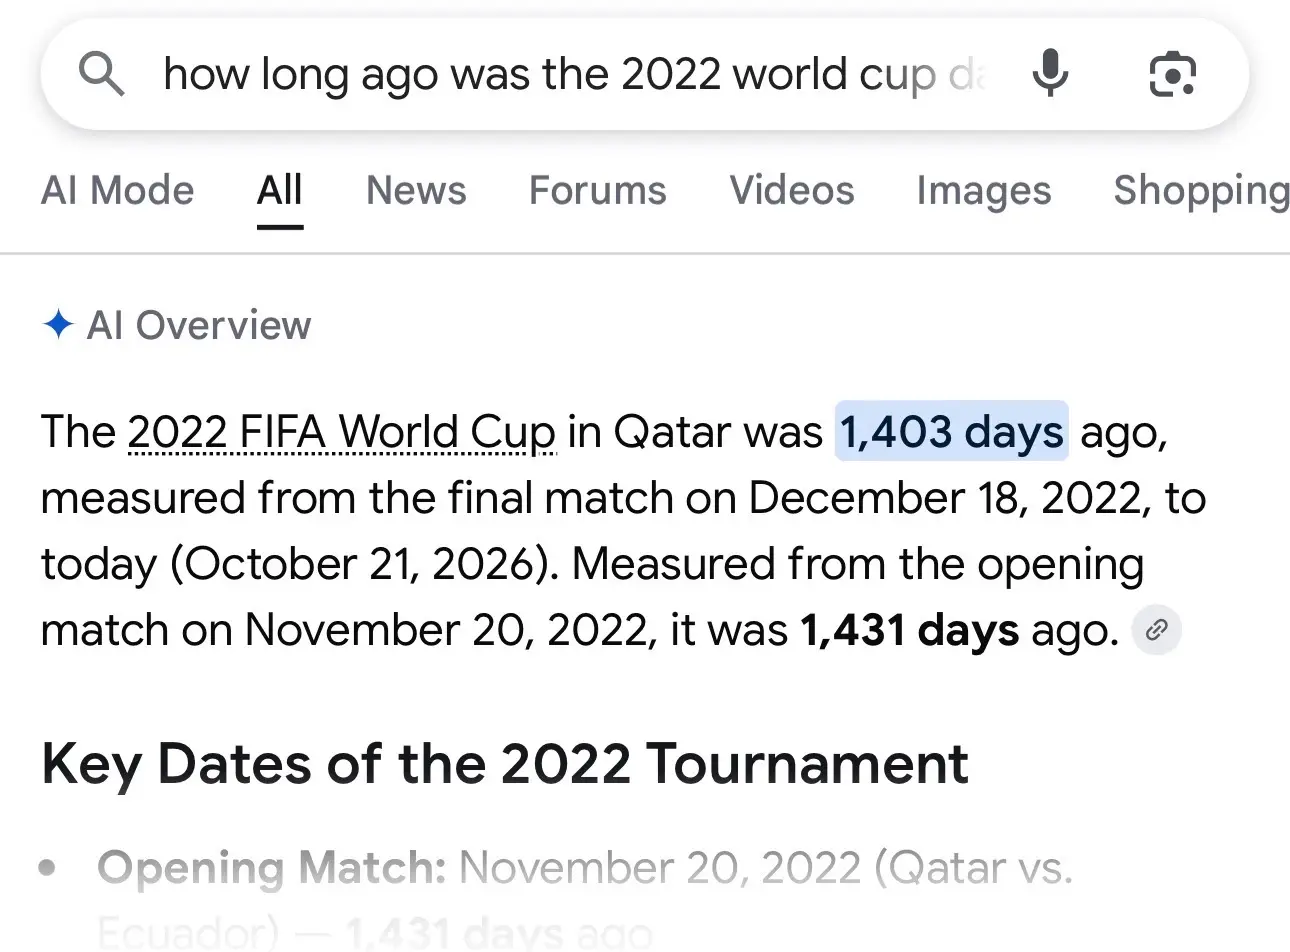
Task: Open the Shopping tab
Action: pyautogui.click(x=1201, y=191)
